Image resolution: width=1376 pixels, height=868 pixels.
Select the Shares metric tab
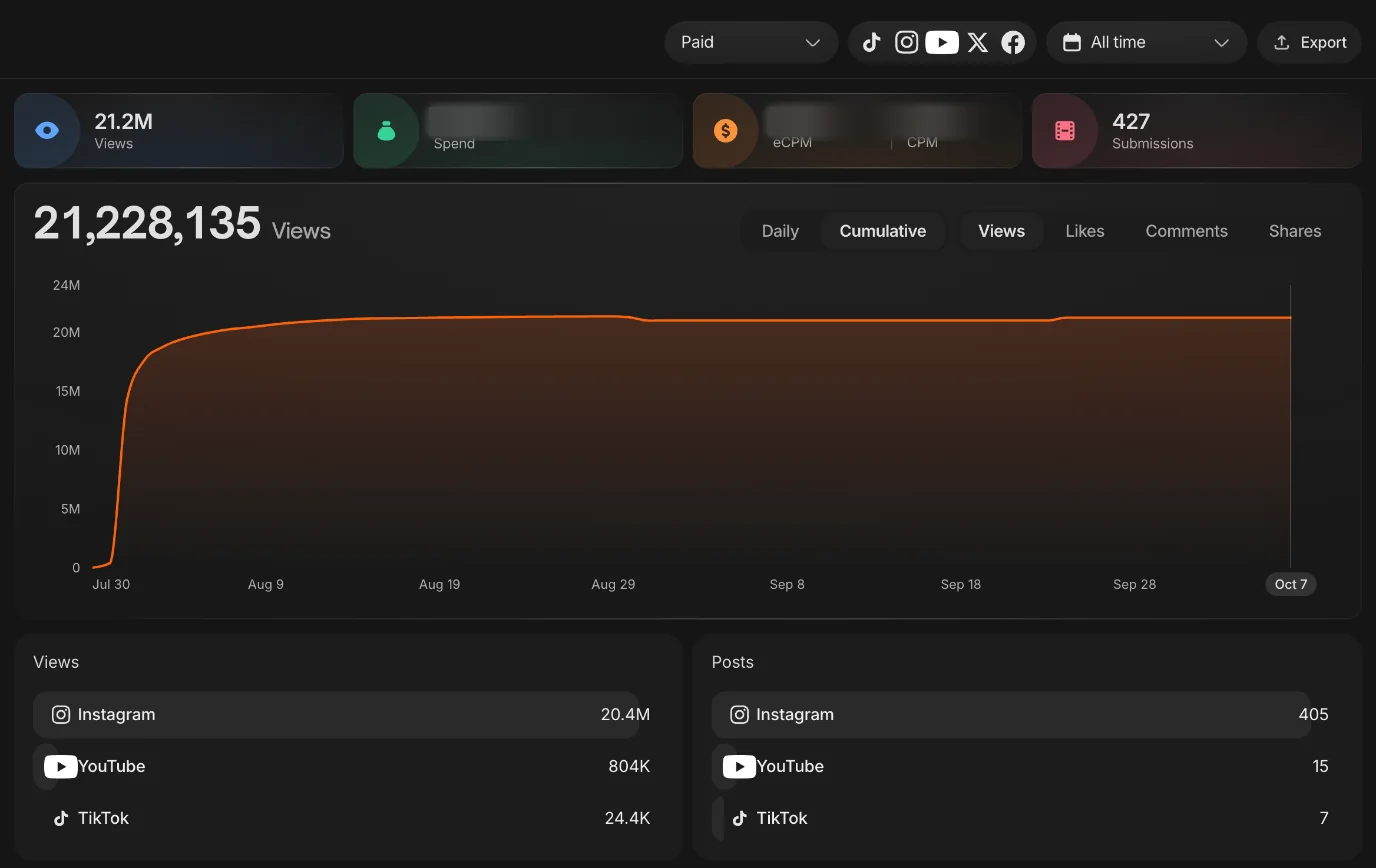pos(1295,231)
